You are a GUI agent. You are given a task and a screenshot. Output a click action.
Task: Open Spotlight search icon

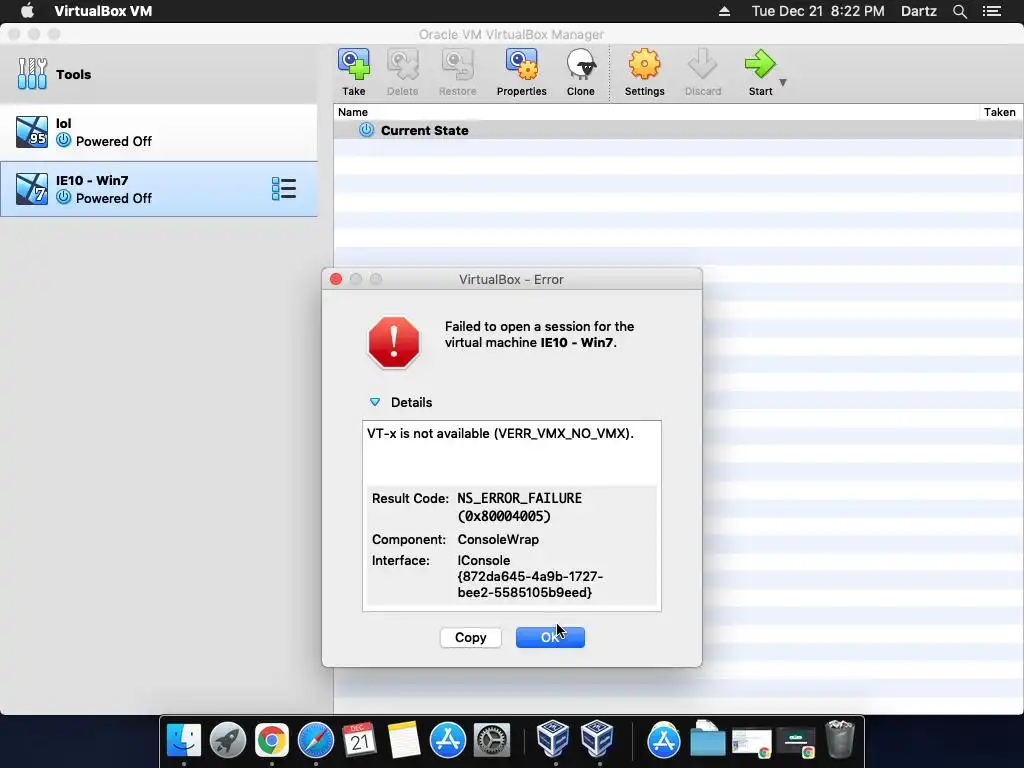(960, 12)
